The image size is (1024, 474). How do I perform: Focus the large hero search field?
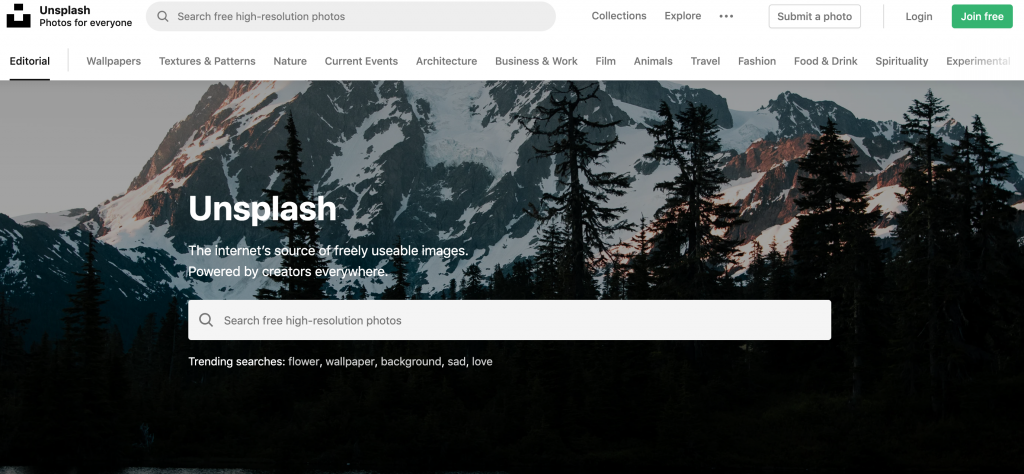tap(509, 320)
